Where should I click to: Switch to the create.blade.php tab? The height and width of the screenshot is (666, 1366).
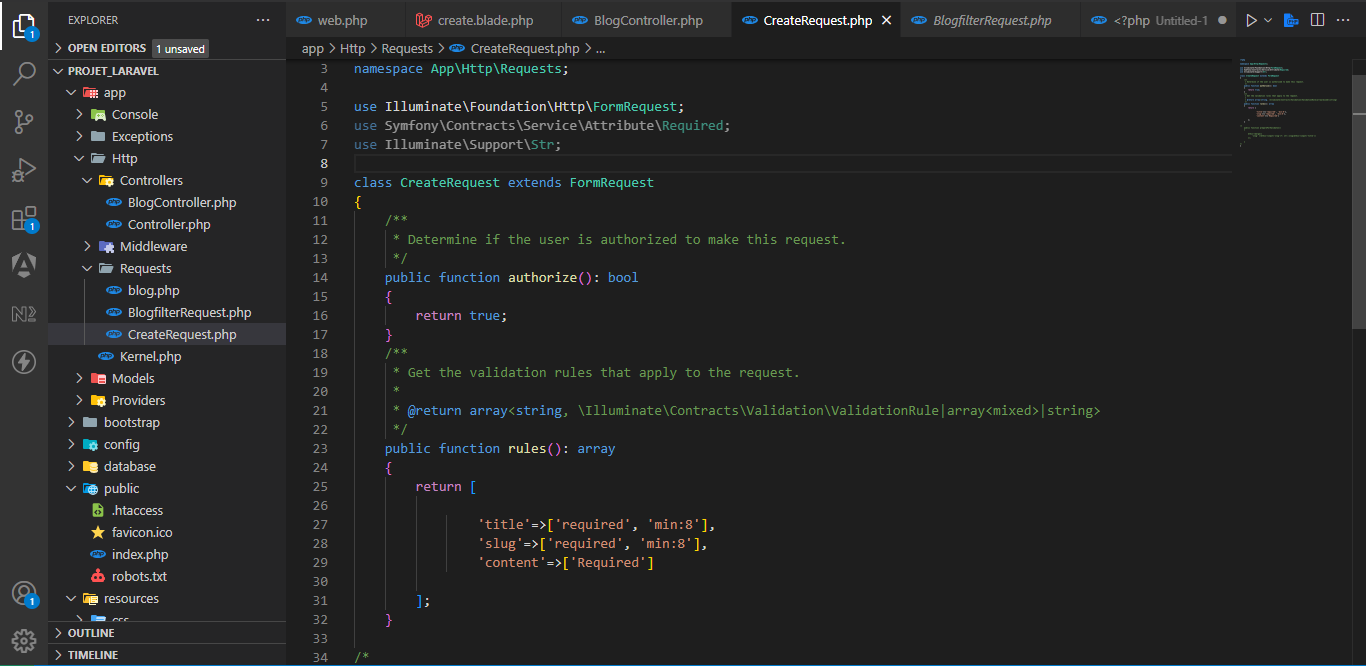coord(484,21)
